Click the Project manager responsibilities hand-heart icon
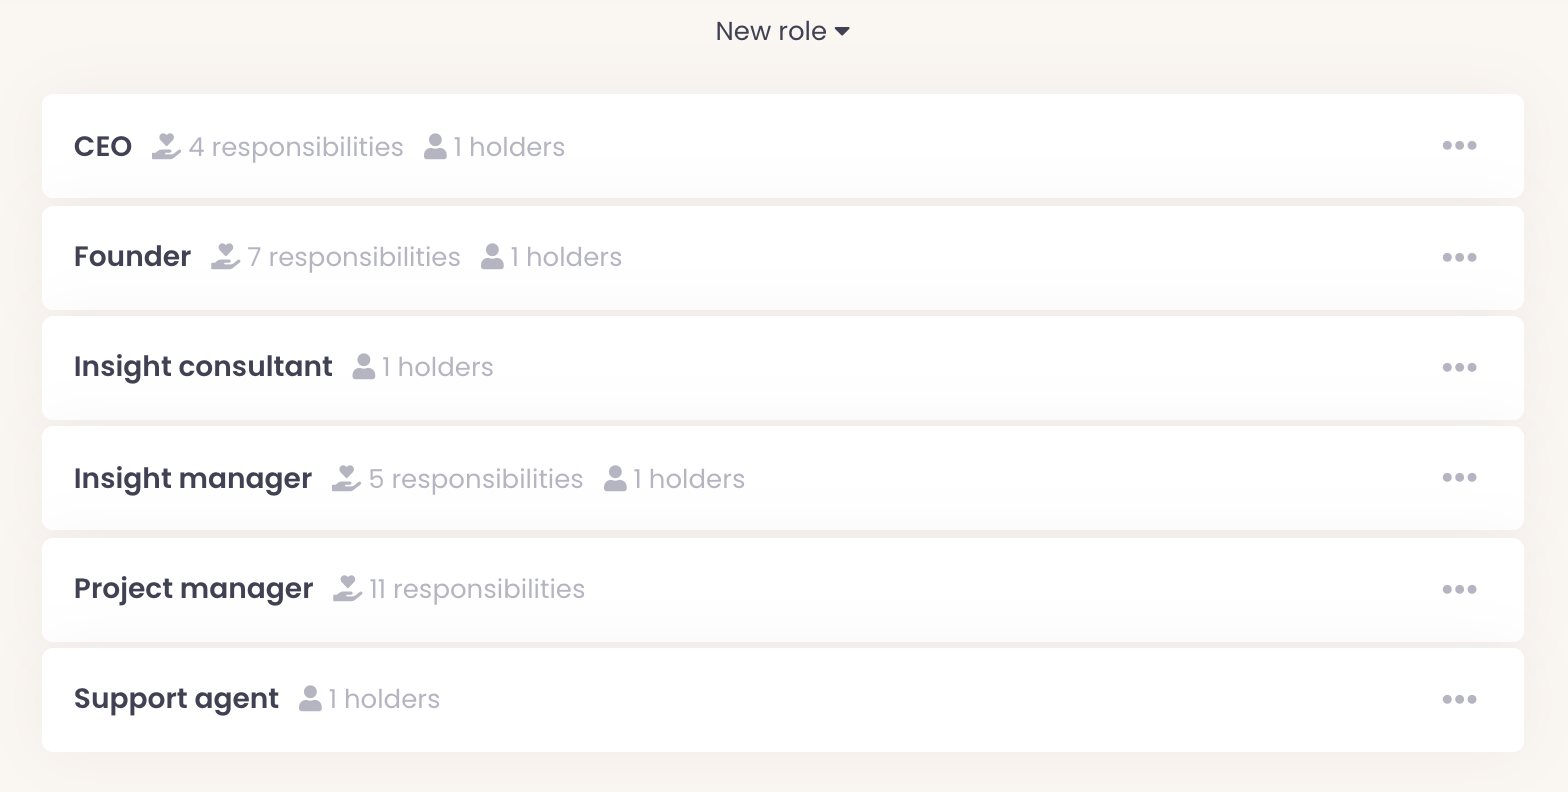 click(347, 589)
